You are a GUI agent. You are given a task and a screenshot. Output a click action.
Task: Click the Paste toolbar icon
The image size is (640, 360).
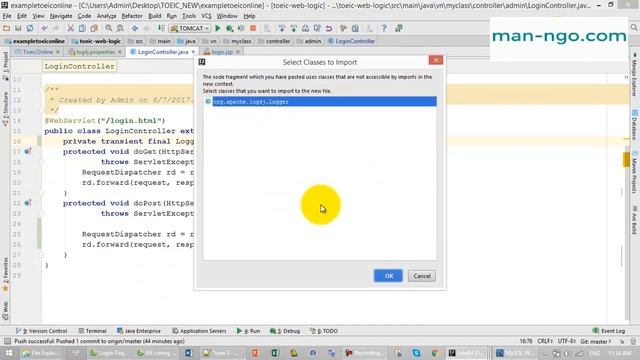[94, 28]
